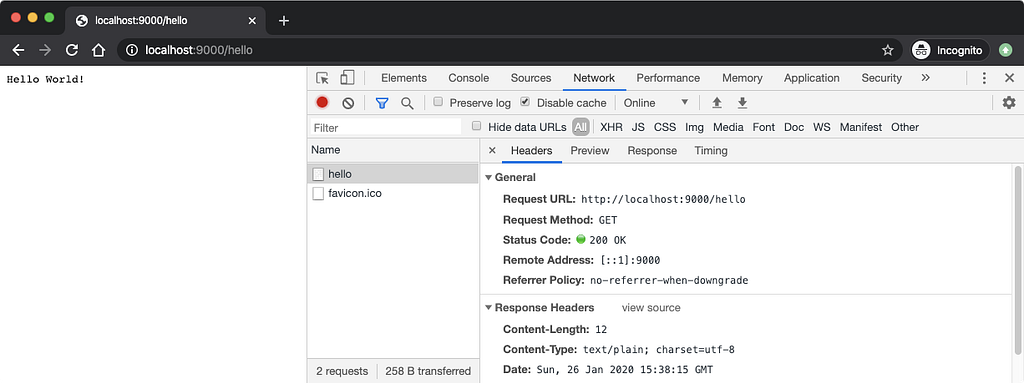Open the Application panel tab
This screenshot has width=1024, height=383.
812,78
